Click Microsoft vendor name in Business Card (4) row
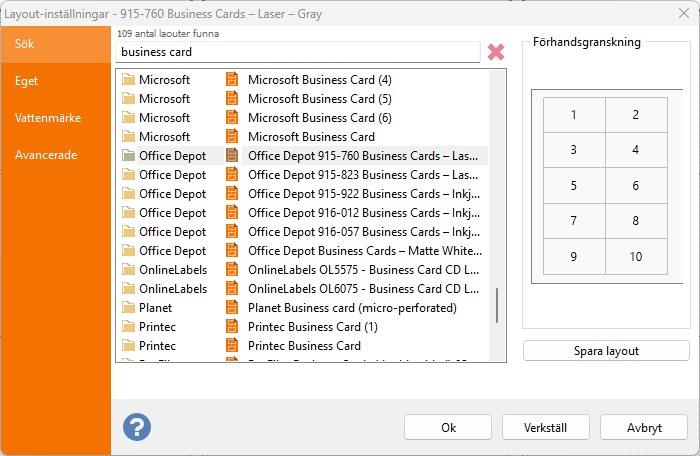Screen dimensions: 700x456 pos(164,79)
